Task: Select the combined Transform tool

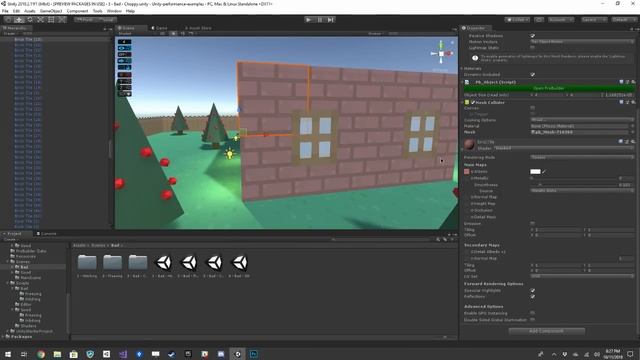Action: pos(62,20)
